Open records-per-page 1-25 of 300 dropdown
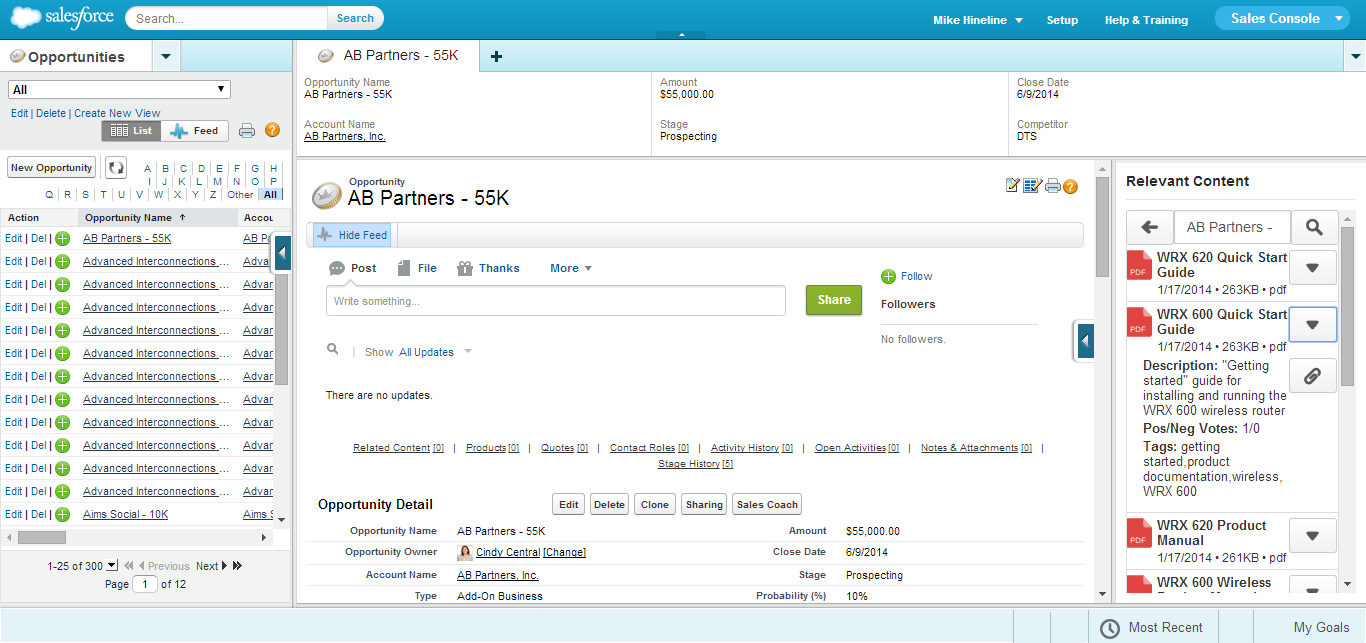 112,566
